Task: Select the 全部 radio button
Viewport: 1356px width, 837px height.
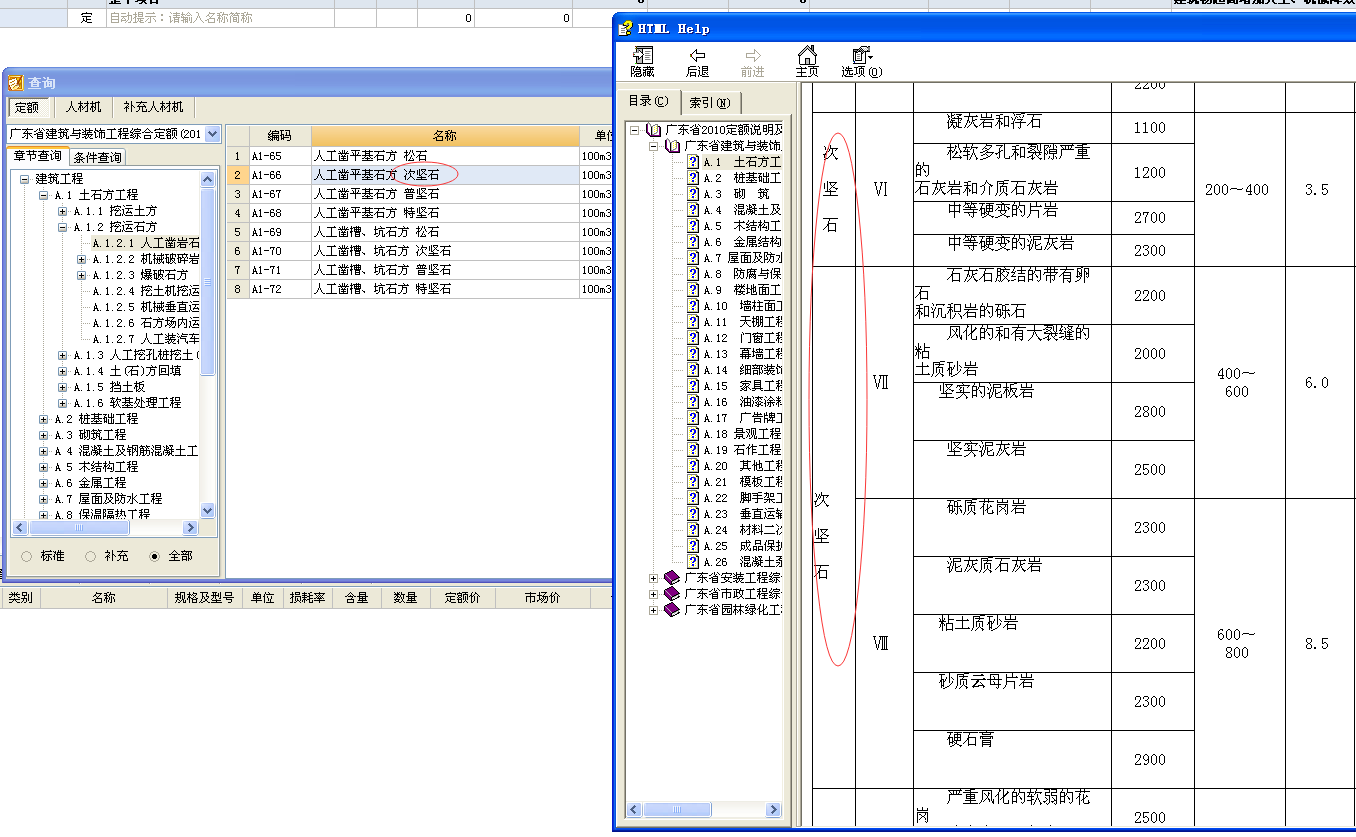Action: [155, 556]
